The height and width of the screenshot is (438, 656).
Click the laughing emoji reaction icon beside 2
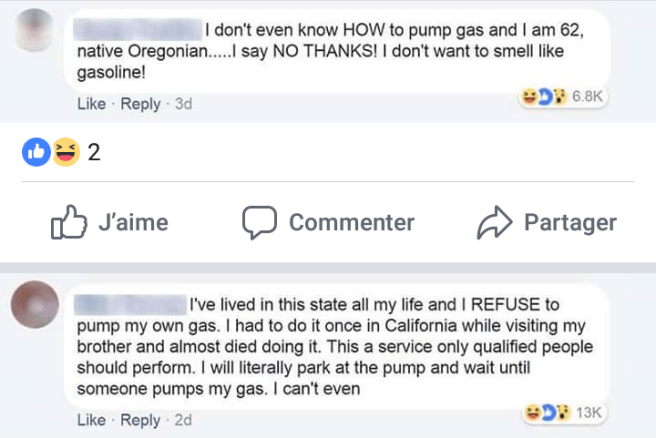[66, 153]
